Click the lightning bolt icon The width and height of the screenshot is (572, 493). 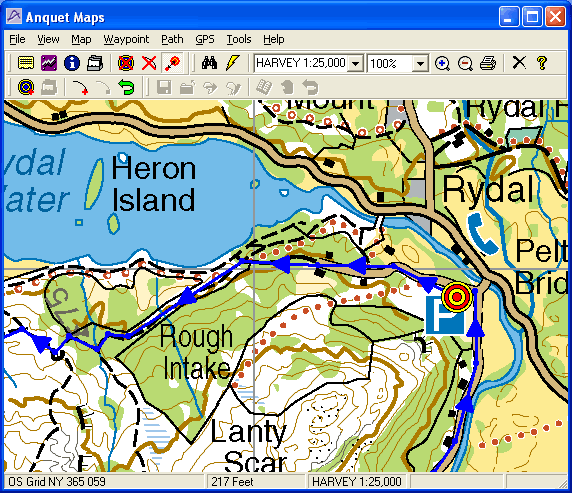[232, 63]
